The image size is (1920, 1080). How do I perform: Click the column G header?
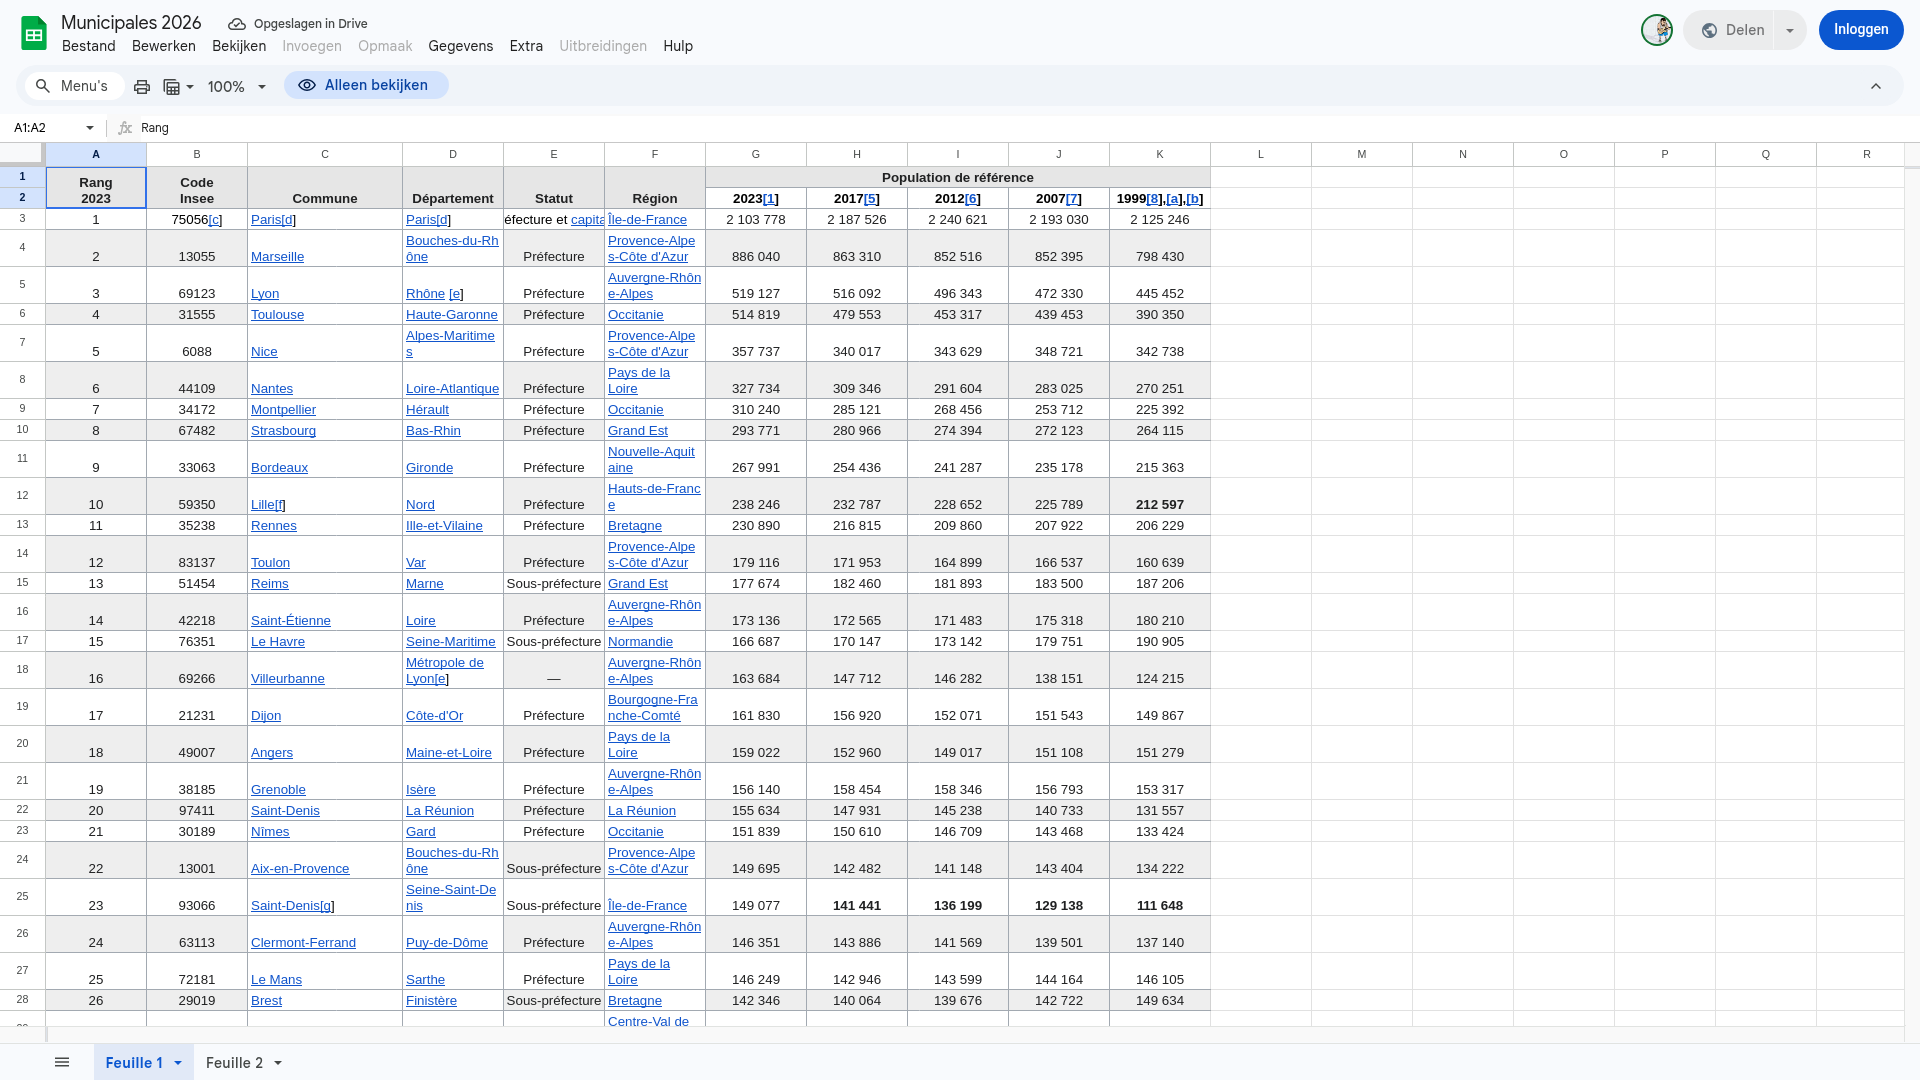756,154
